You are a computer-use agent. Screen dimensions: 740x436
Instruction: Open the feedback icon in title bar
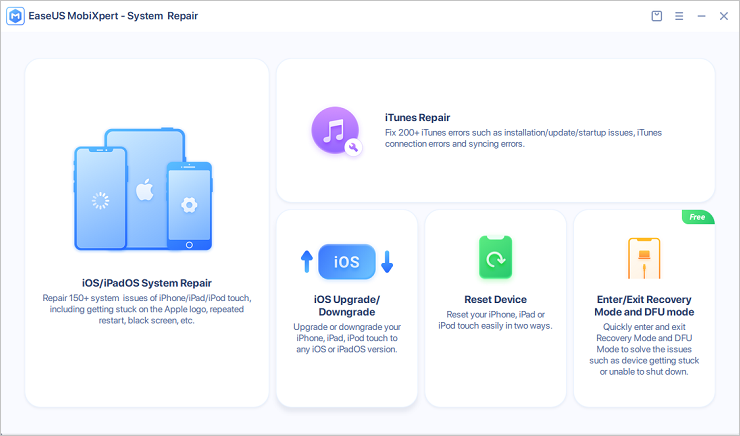(656, 16)
